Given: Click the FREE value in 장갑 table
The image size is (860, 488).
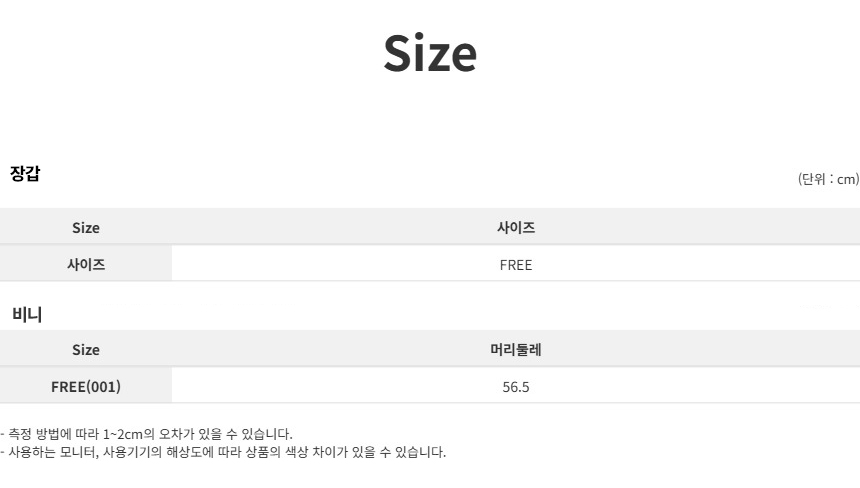Looking at the screenshot, I should pos(516,265).
